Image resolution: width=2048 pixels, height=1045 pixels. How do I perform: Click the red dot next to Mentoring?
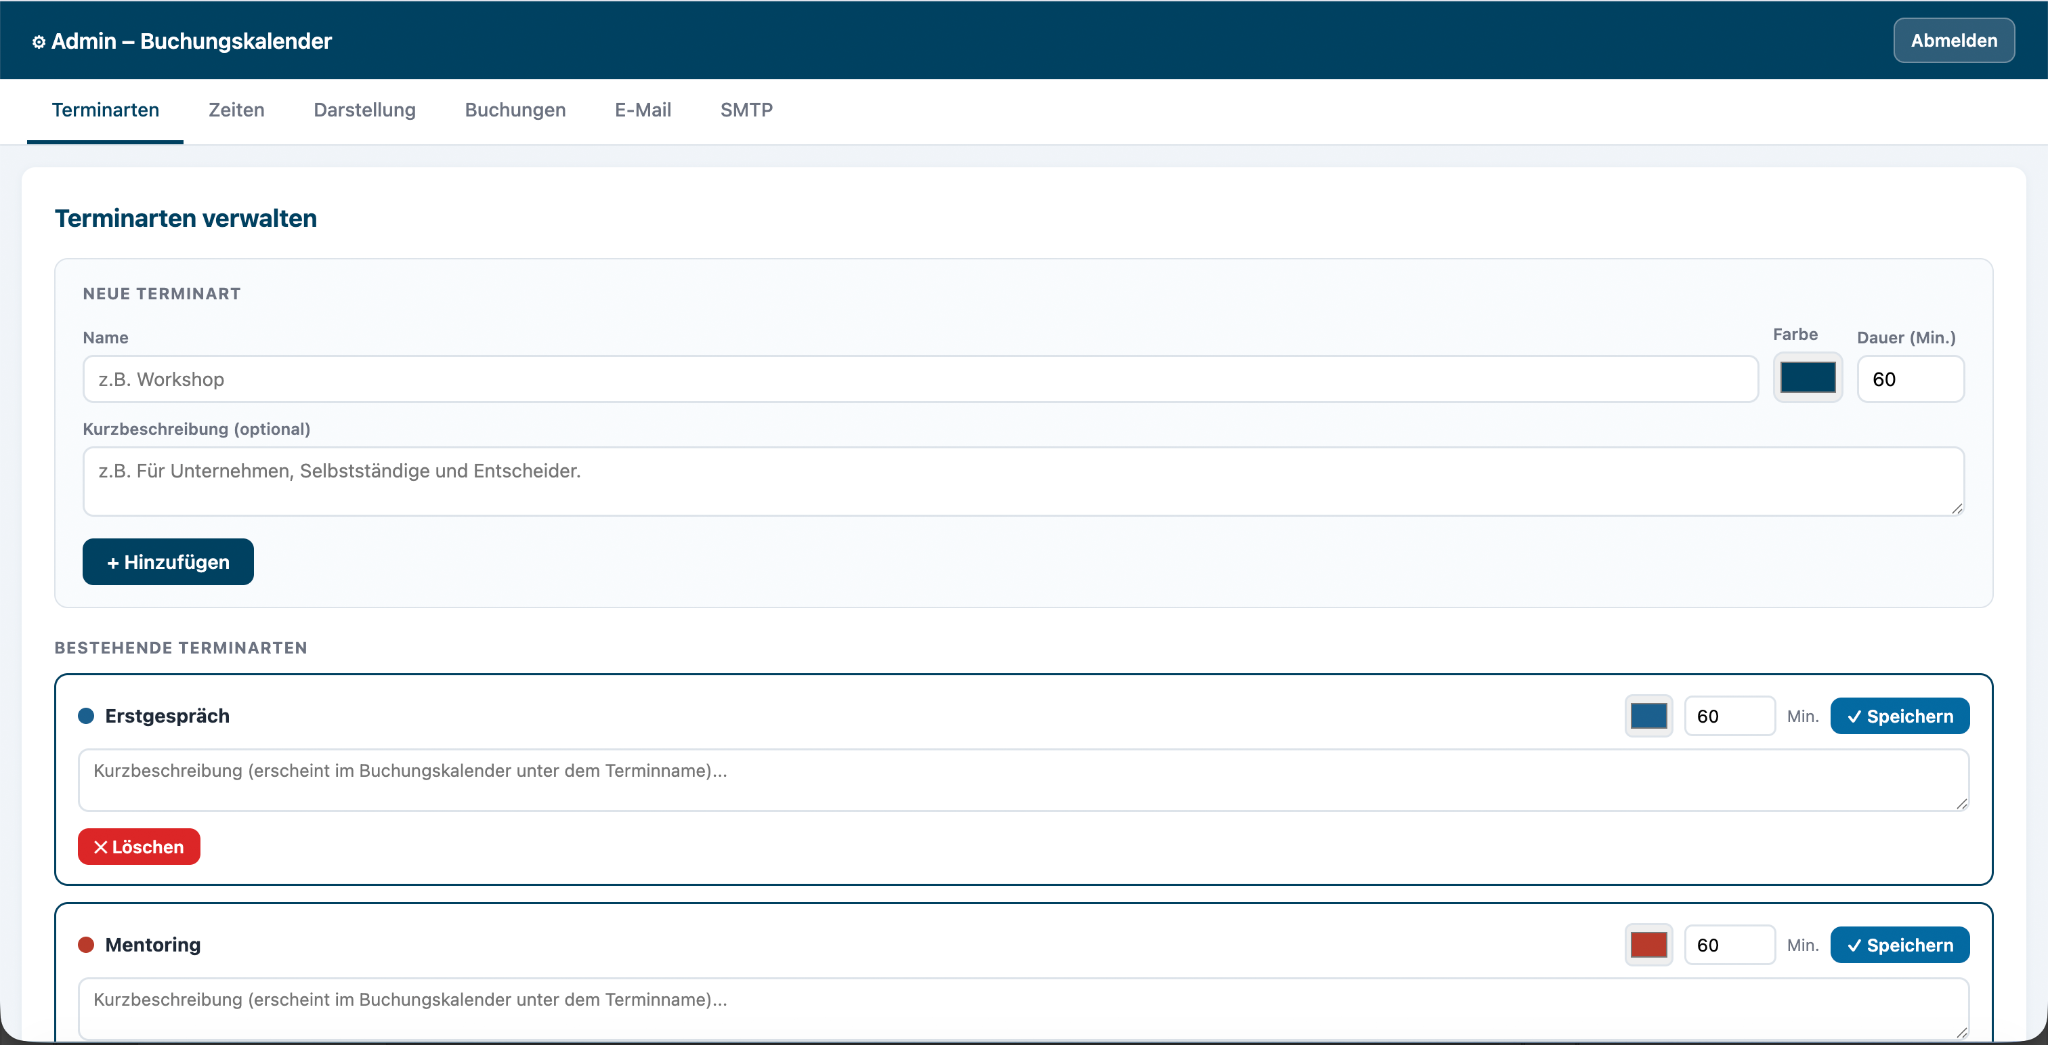(86, 945)
